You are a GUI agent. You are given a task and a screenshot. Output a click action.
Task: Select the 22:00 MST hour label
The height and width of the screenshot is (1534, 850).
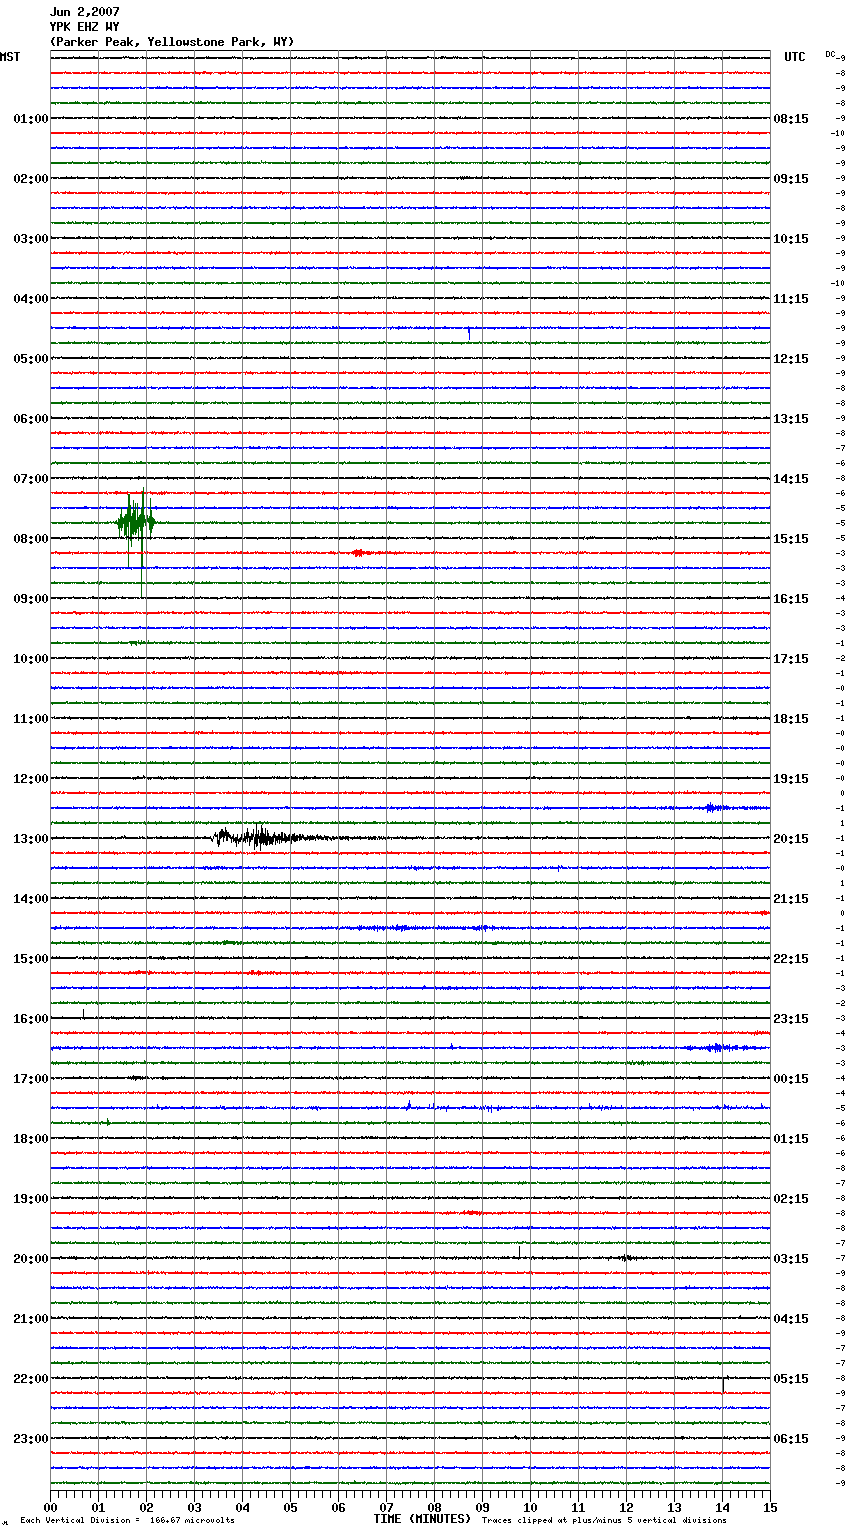coord(31,1379)
